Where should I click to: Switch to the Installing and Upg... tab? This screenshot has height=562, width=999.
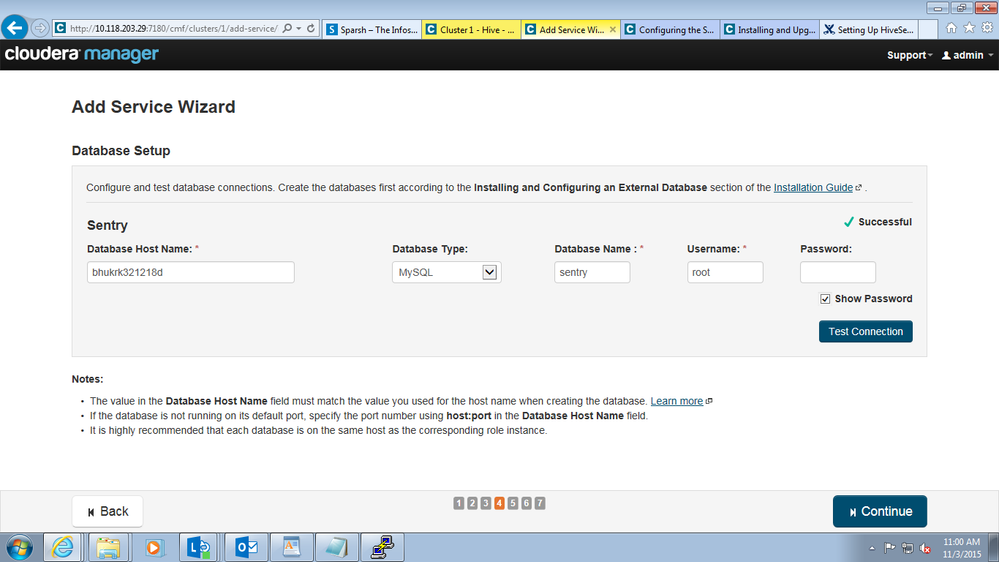[x=770, y=29]
